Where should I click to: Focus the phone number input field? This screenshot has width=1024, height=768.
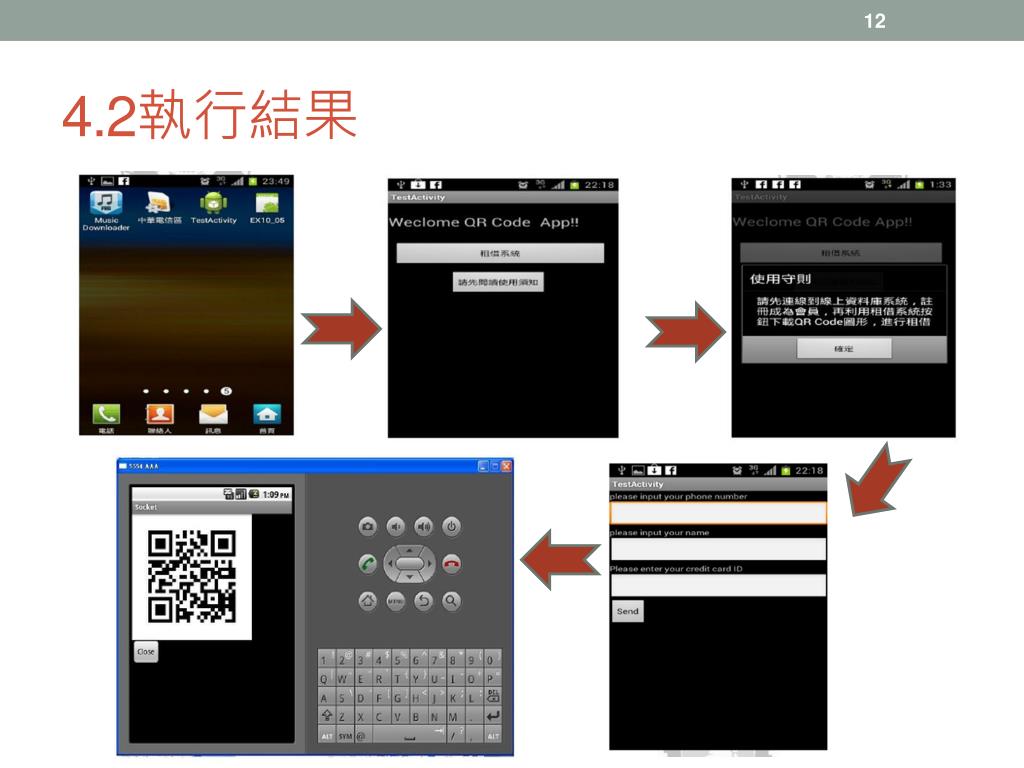tap(718, 513)
